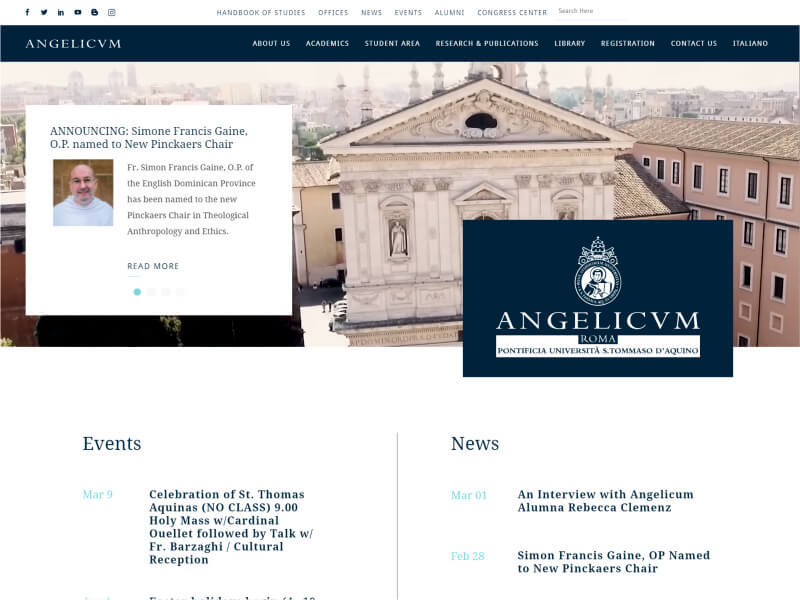Open the Academics menu
800x600 pixels.
tap(327, 43)
